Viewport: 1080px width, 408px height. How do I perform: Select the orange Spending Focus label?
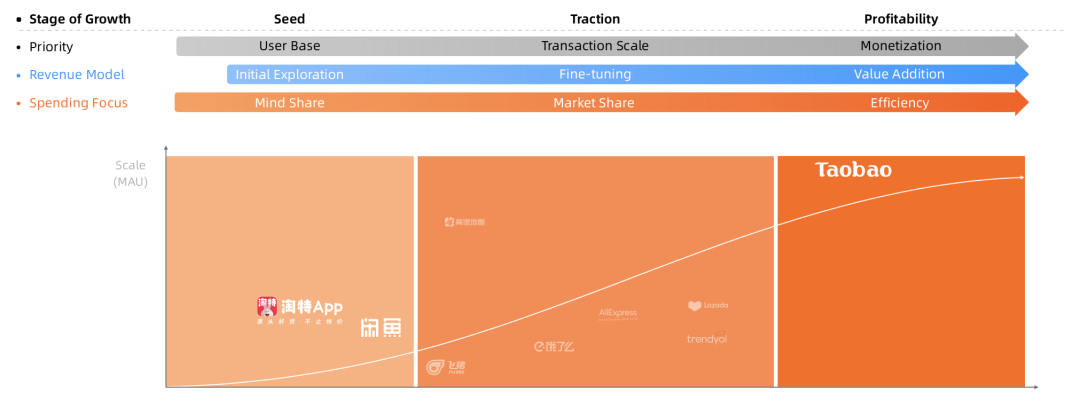click(x=78, y=102)
